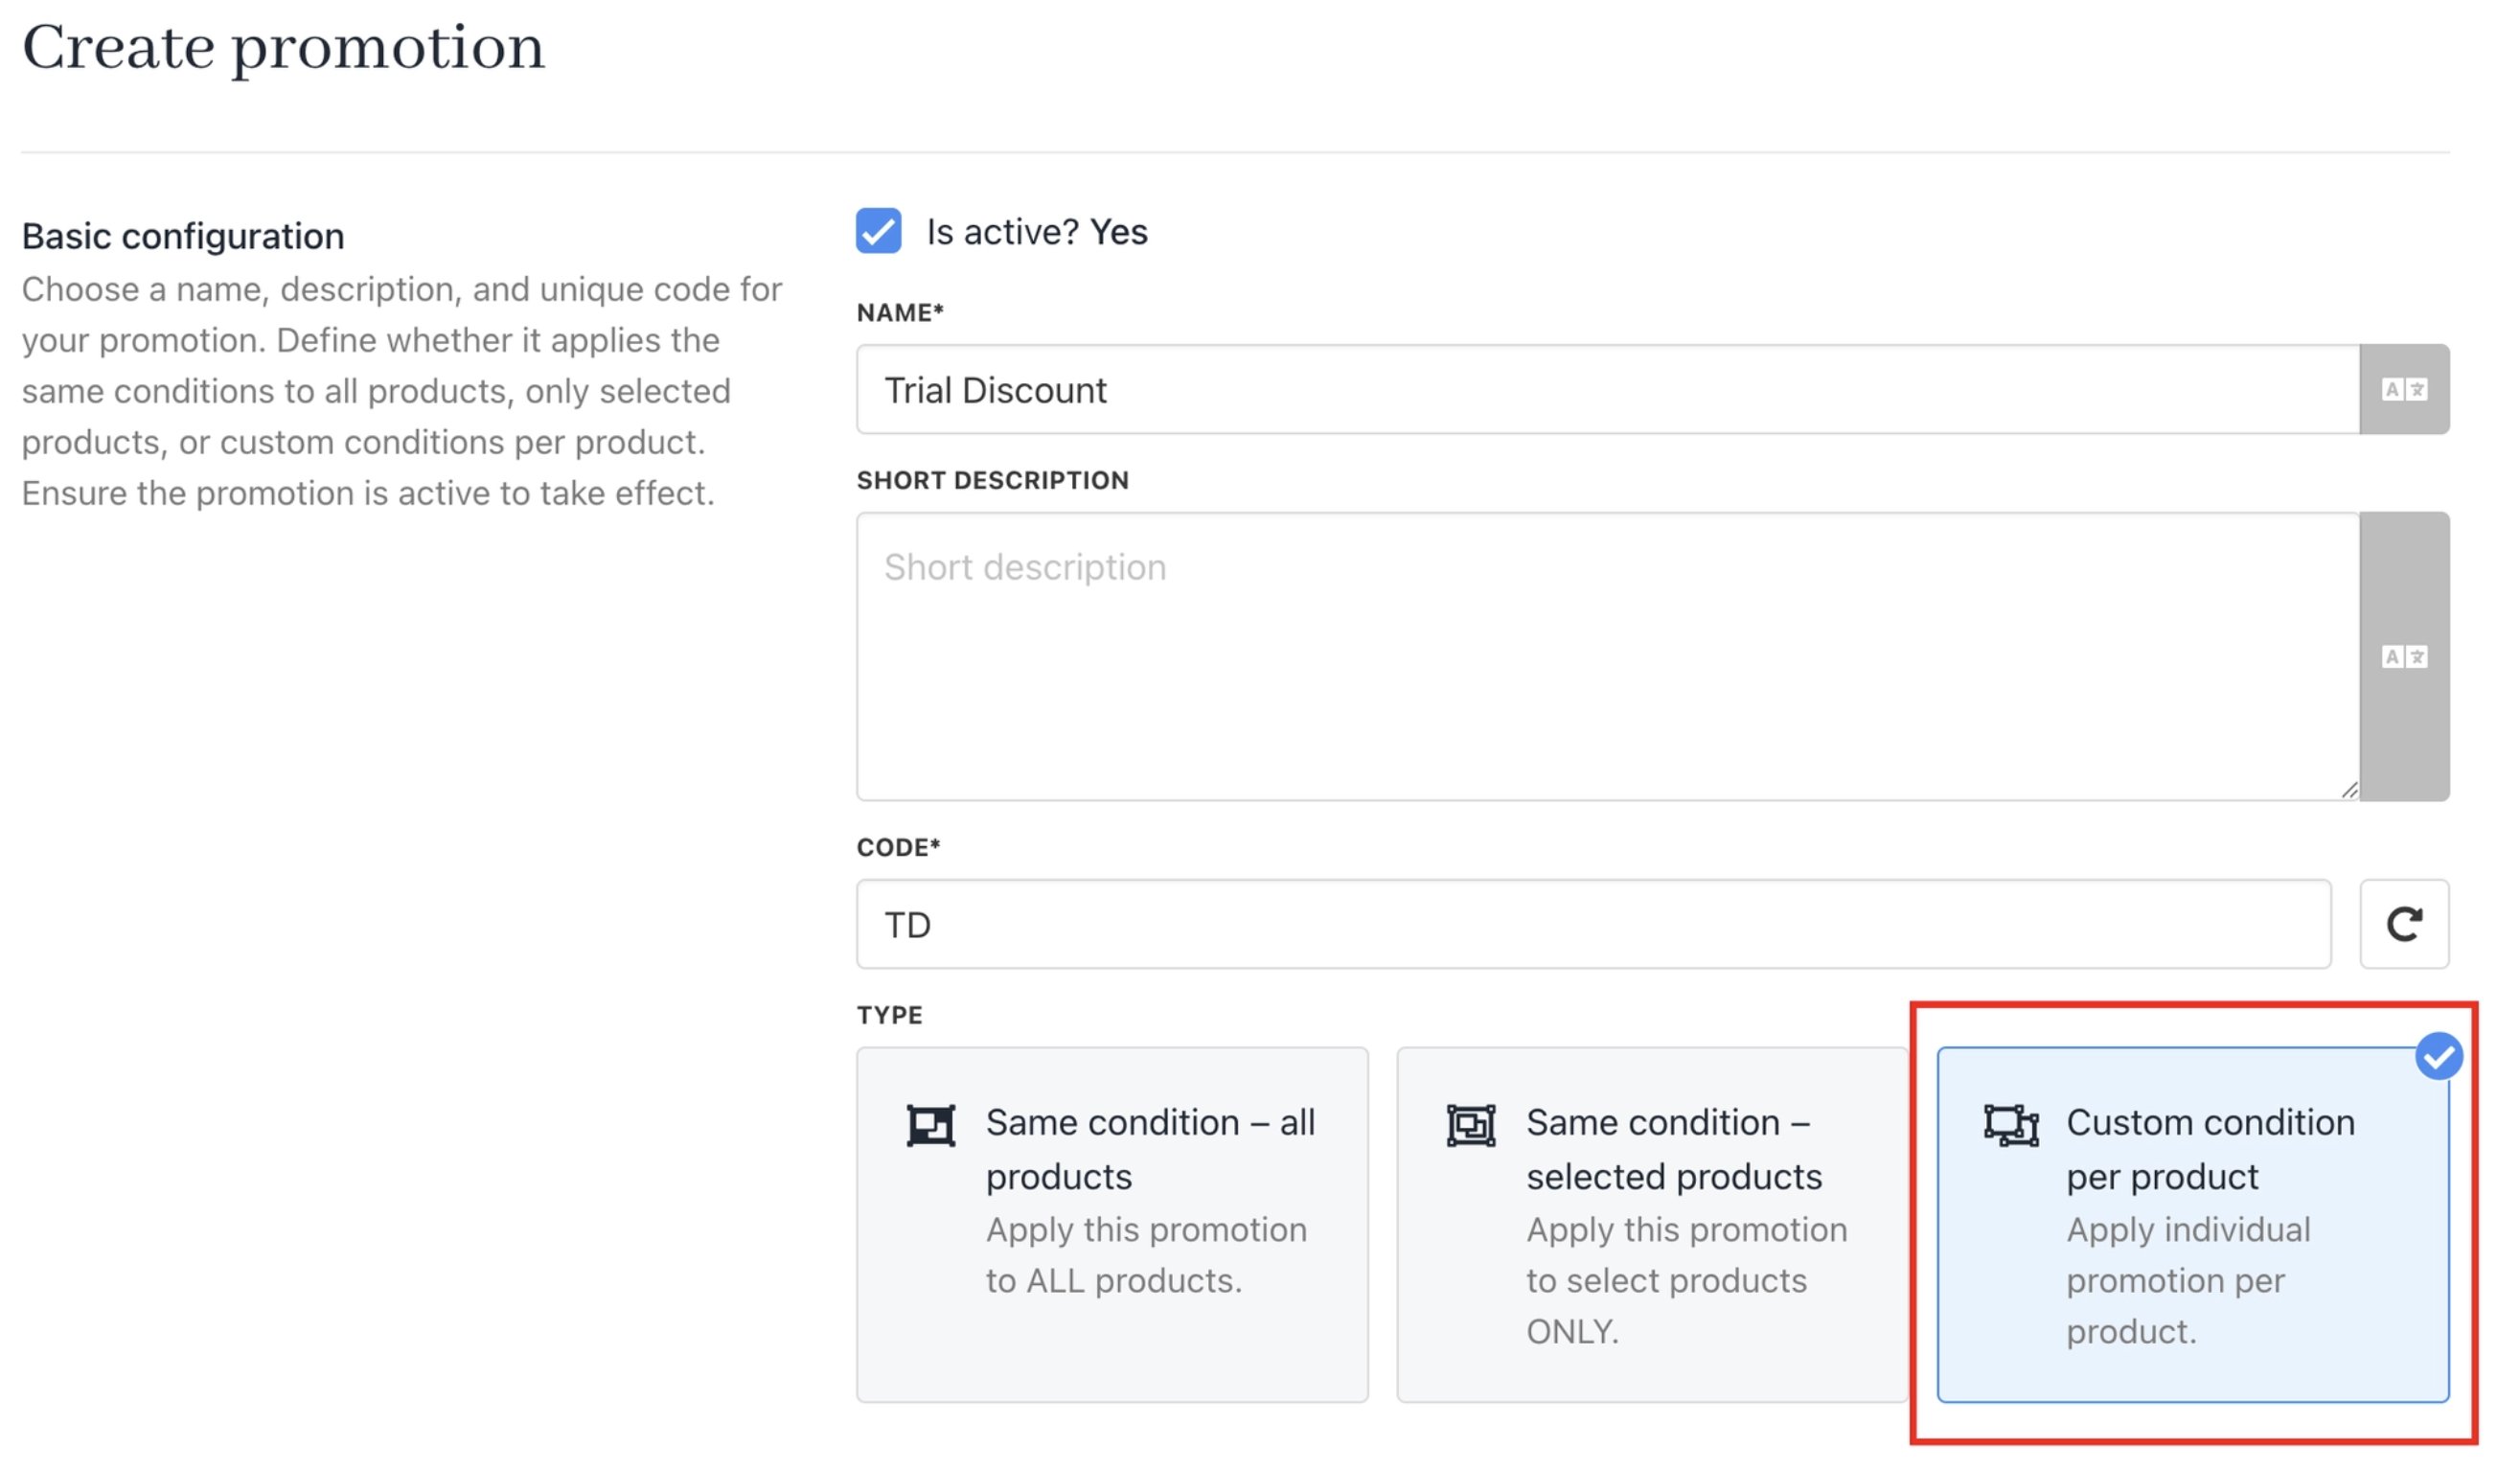Focus the Name field with Trial Discount
The width and height of the screenshot is (2520, 1470).
tap(1608, 389)
